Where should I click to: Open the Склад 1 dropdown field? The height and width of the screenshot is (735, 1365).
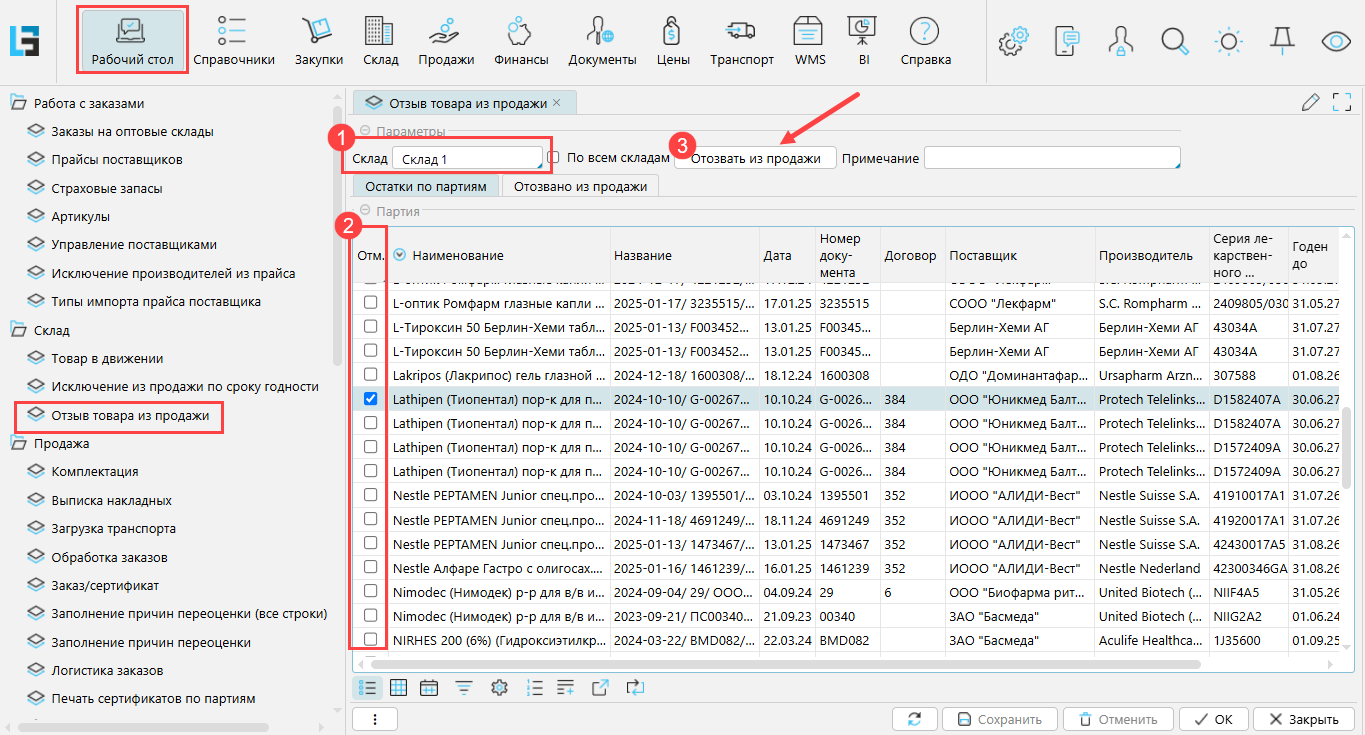[467, 159]
